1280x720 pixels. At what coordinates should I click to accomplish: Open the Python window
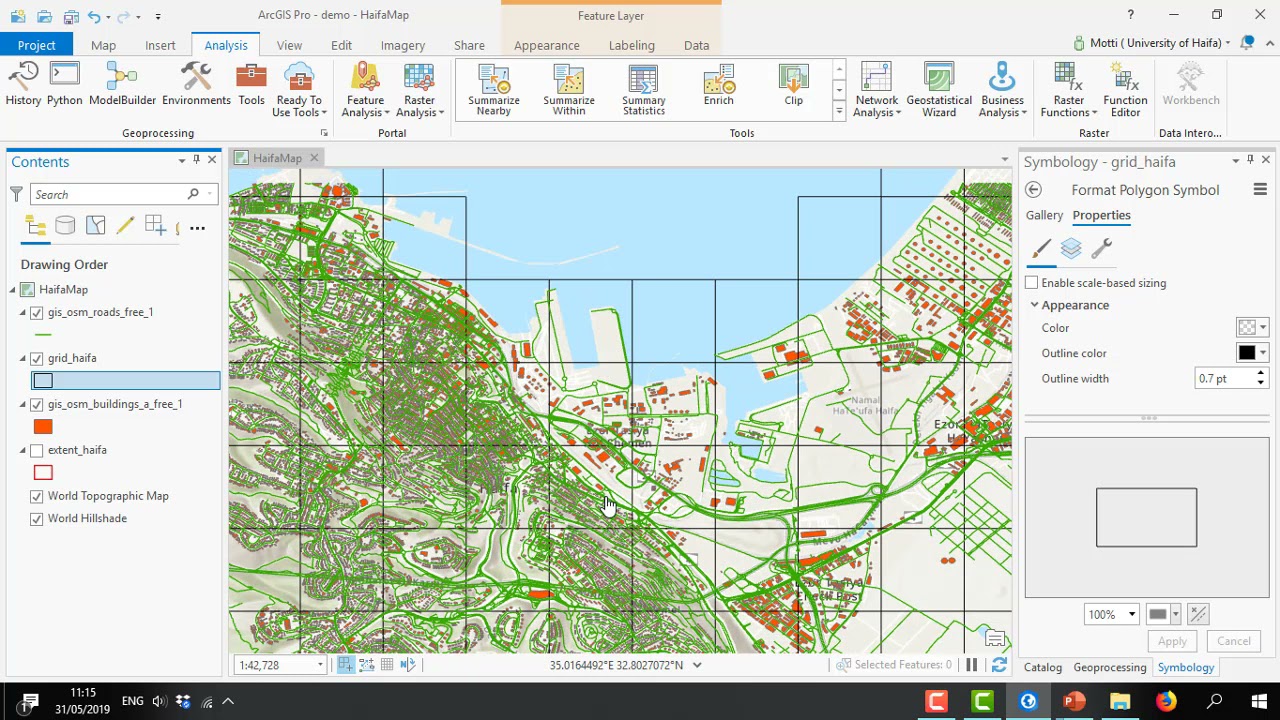pyautogui.click(x=64, y=84)
